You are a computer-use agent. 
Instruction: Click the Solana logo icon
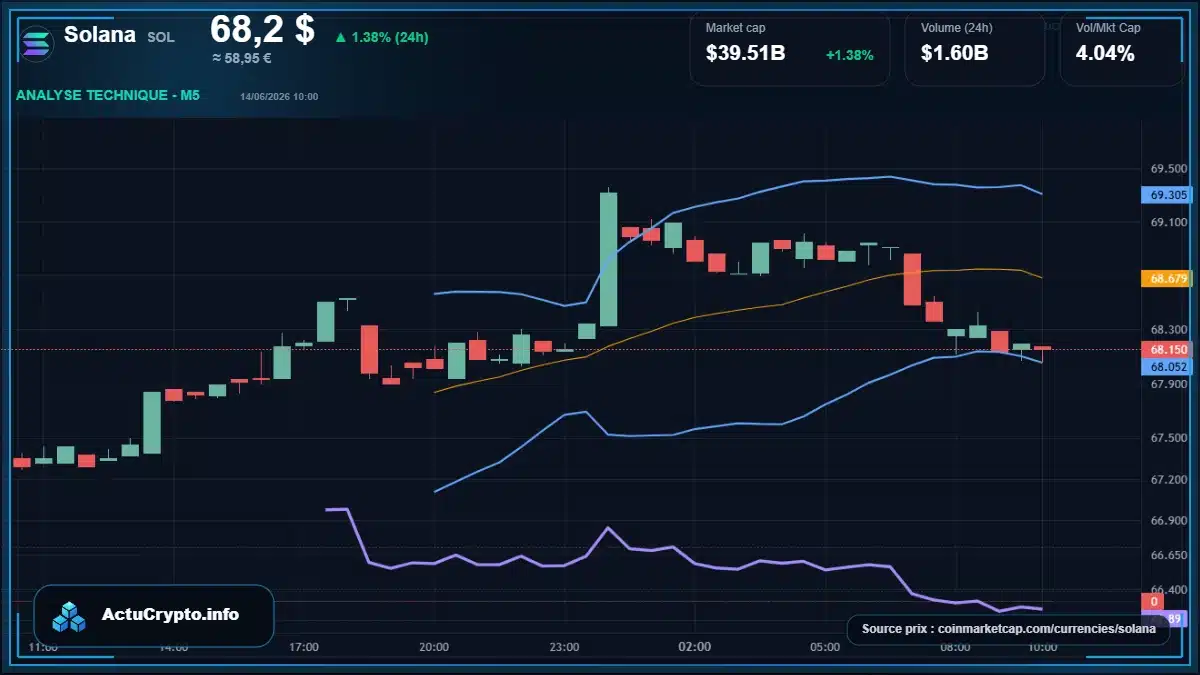point(37,44)
